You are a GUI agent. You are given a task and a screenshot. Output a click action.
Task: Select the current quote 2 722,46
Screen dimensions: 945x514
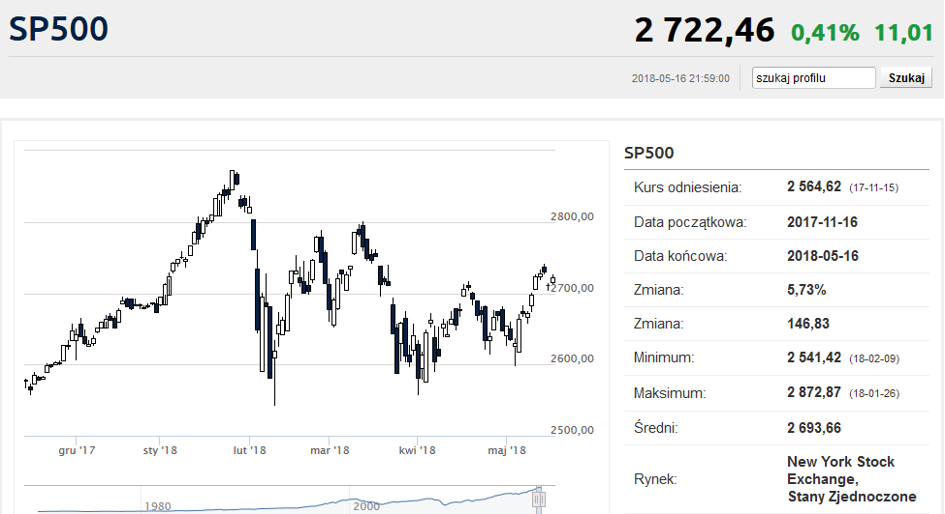click(x=704, y=31)
